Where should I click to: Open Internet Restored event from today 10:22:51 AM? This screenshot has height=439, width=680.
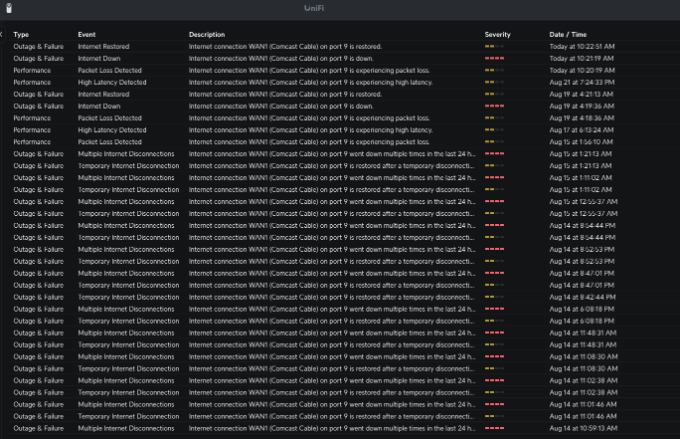[x=104, y=46]
